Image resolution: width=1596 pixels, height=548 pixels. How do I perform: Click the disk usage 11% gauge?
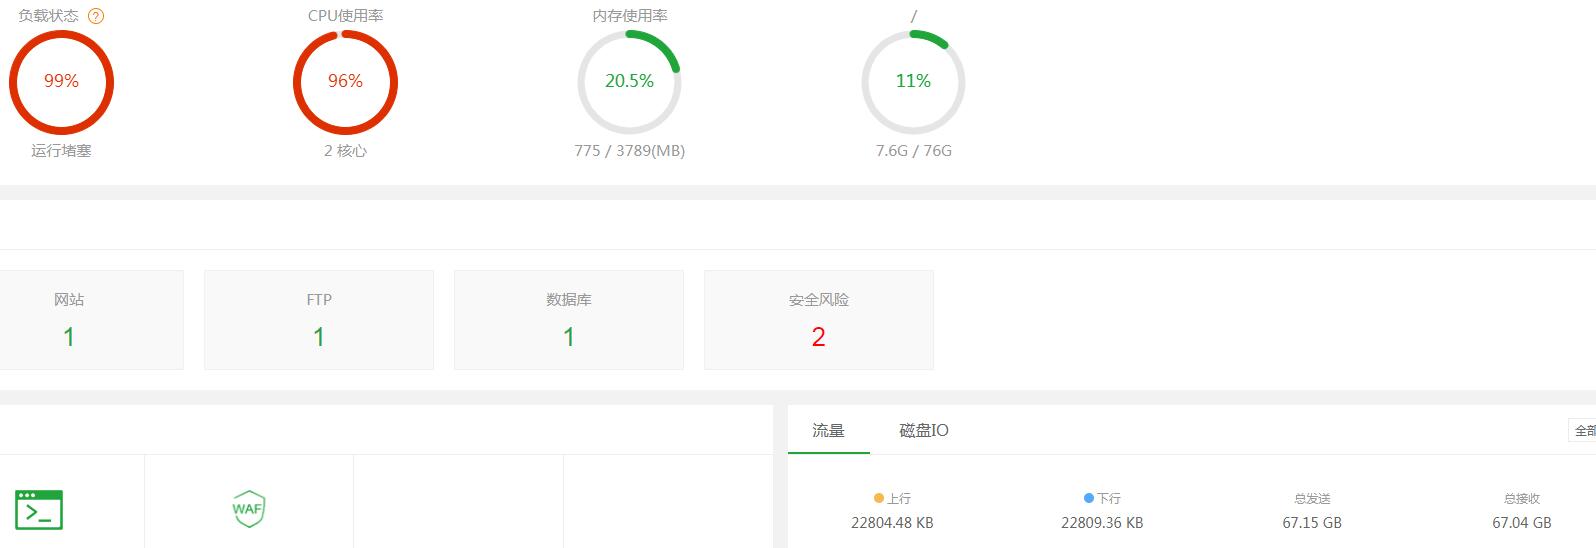pyautogui.click(x=913, y=82)
